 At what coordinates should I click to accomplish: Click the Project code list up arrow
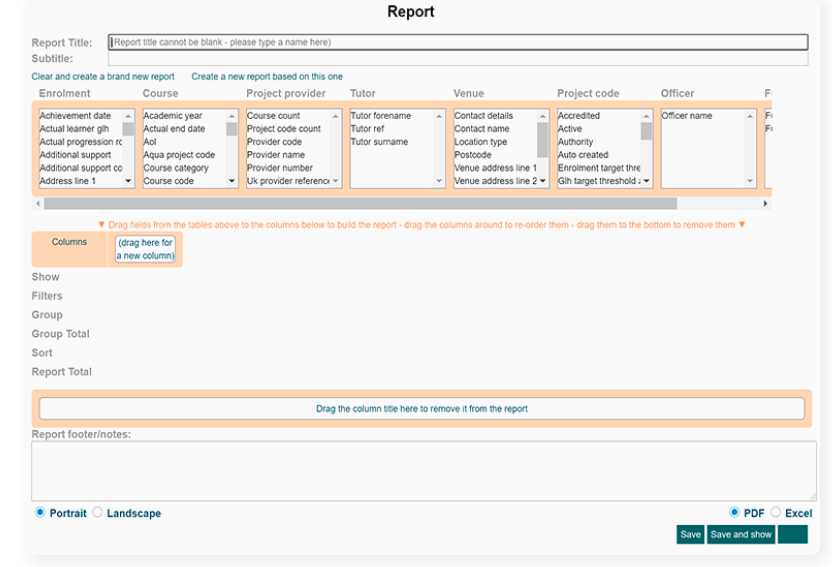coord(647,116)
